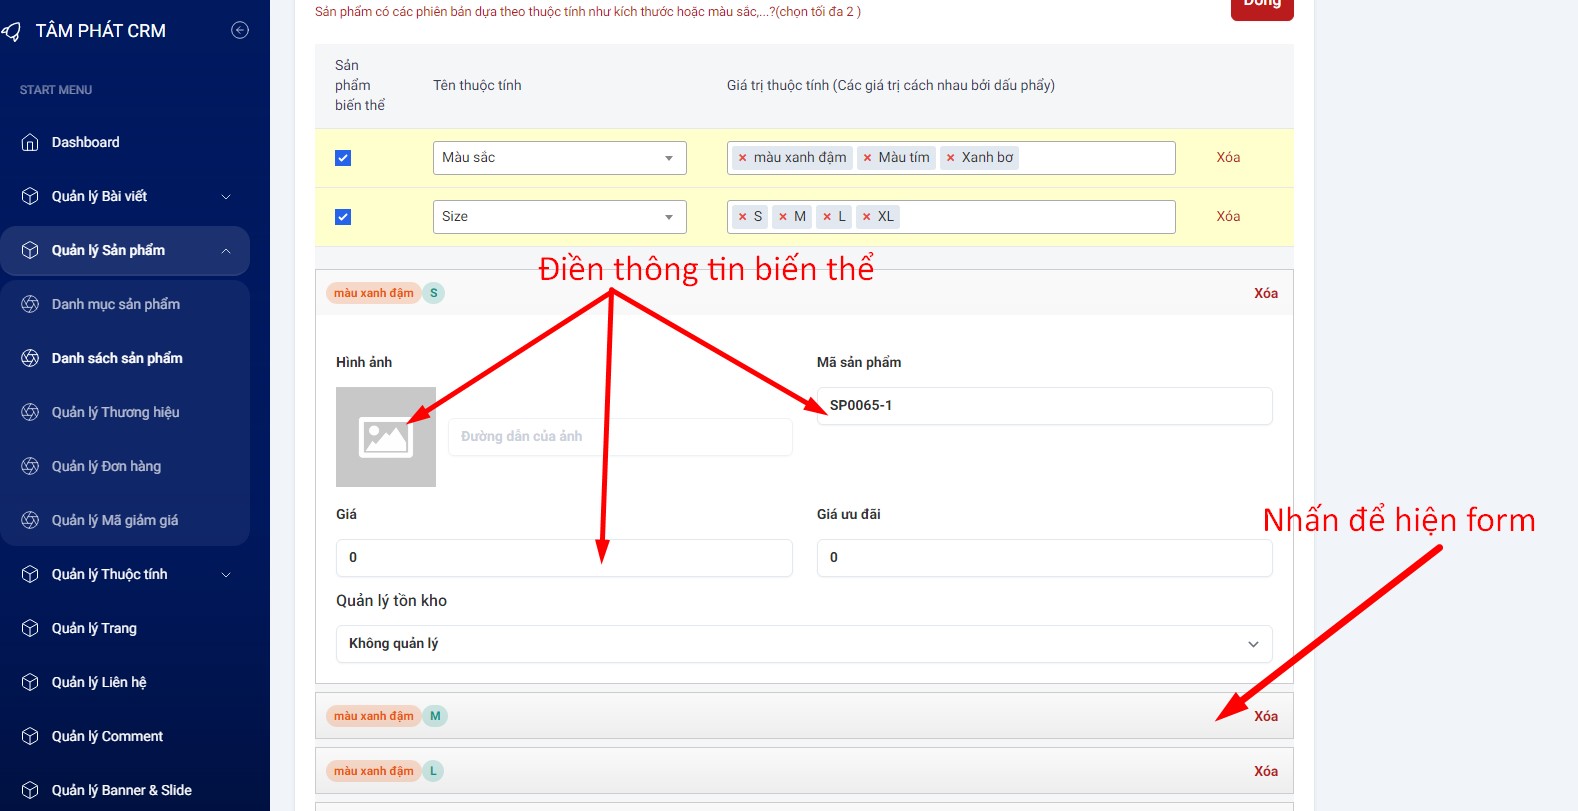Screen dimensions: 1578x811
Task: Uncheck the Size variant checkbox
Action: (x=343, y=217)
